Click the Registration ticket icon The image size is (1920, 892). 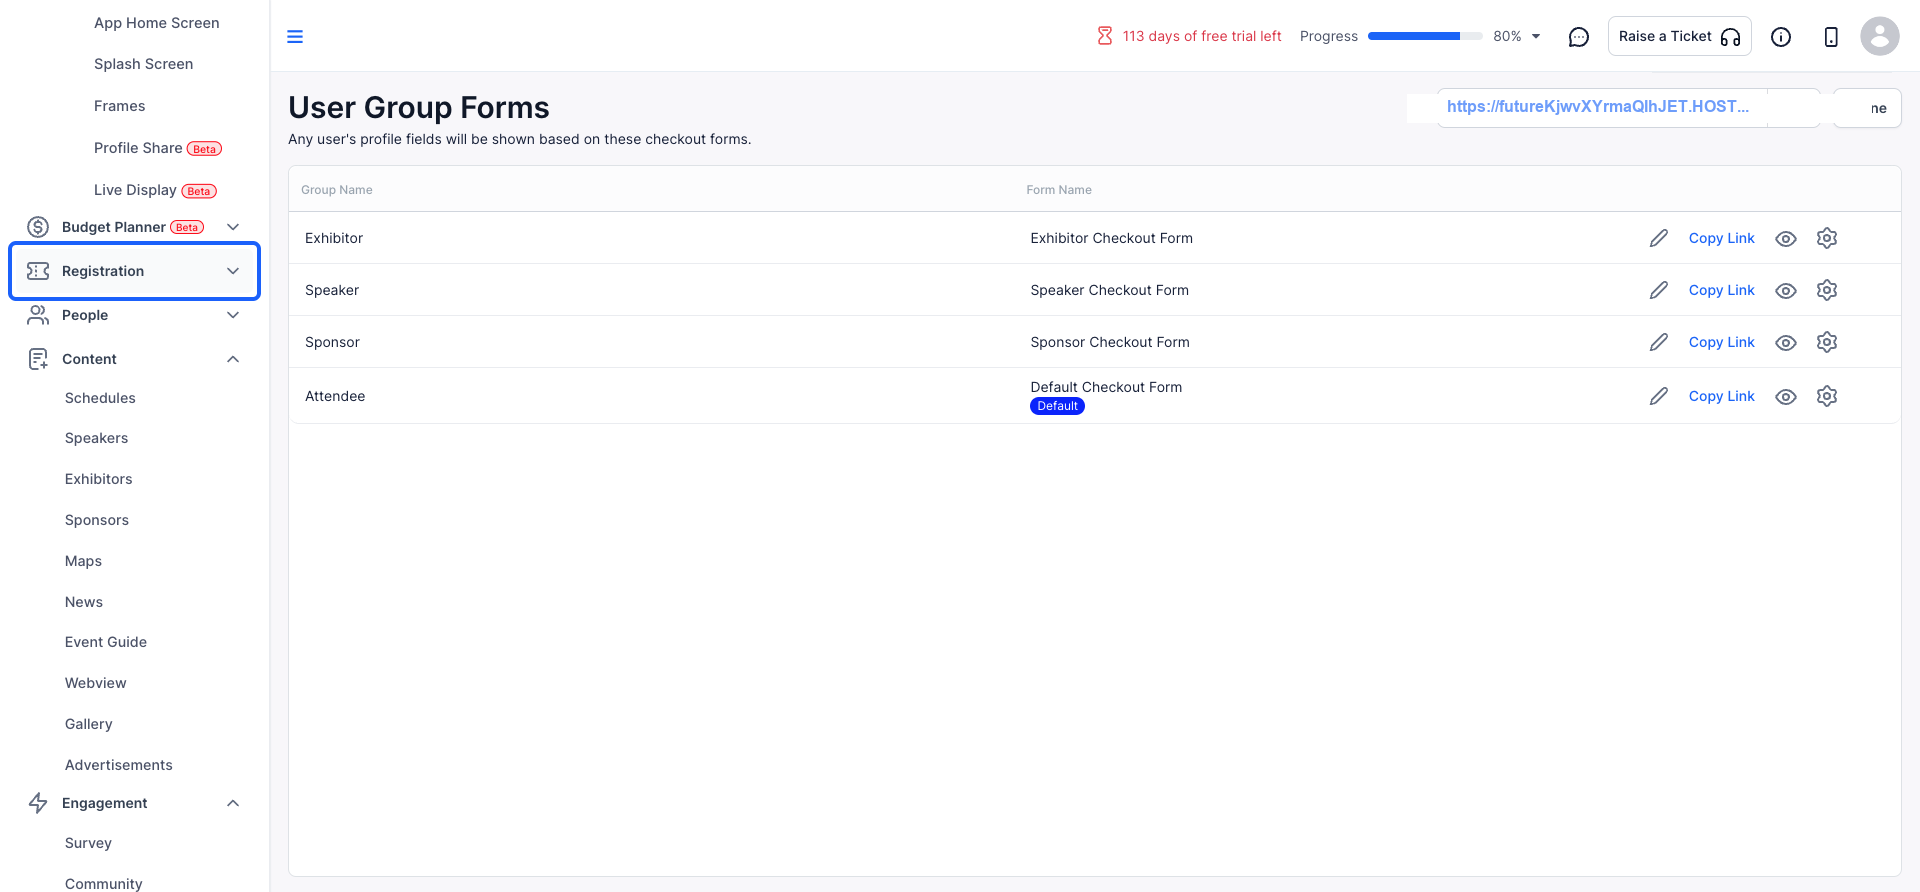38,271
